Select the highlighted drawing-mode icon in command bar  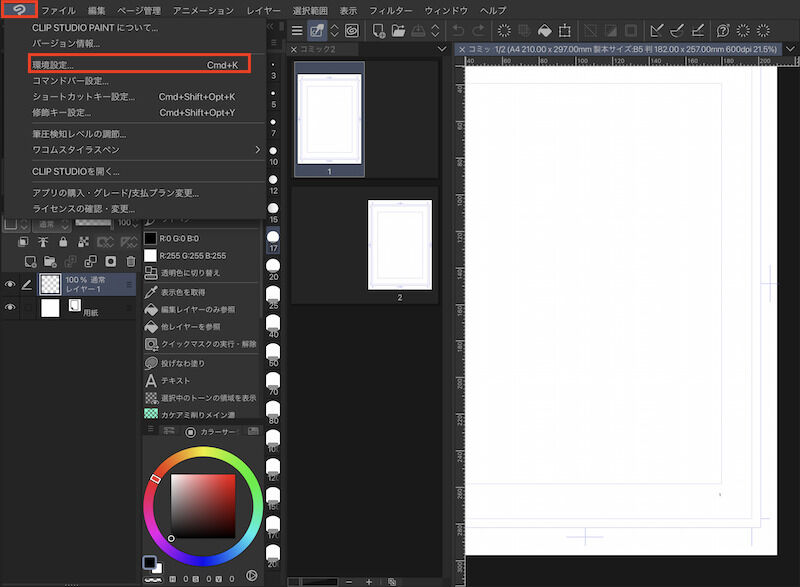pos(317,31)
